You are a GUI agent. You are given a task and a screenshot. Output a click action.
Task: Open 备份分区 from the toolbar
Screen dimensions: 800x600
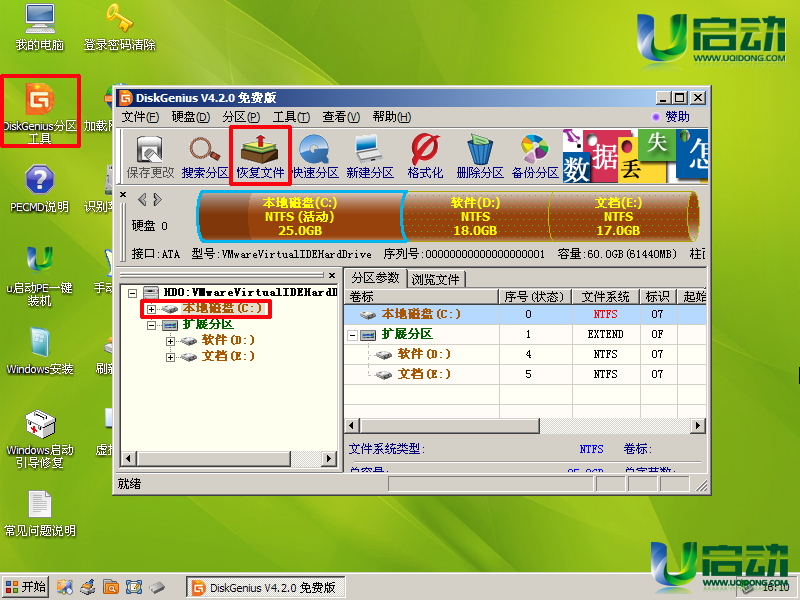click(x=535, y=156)
